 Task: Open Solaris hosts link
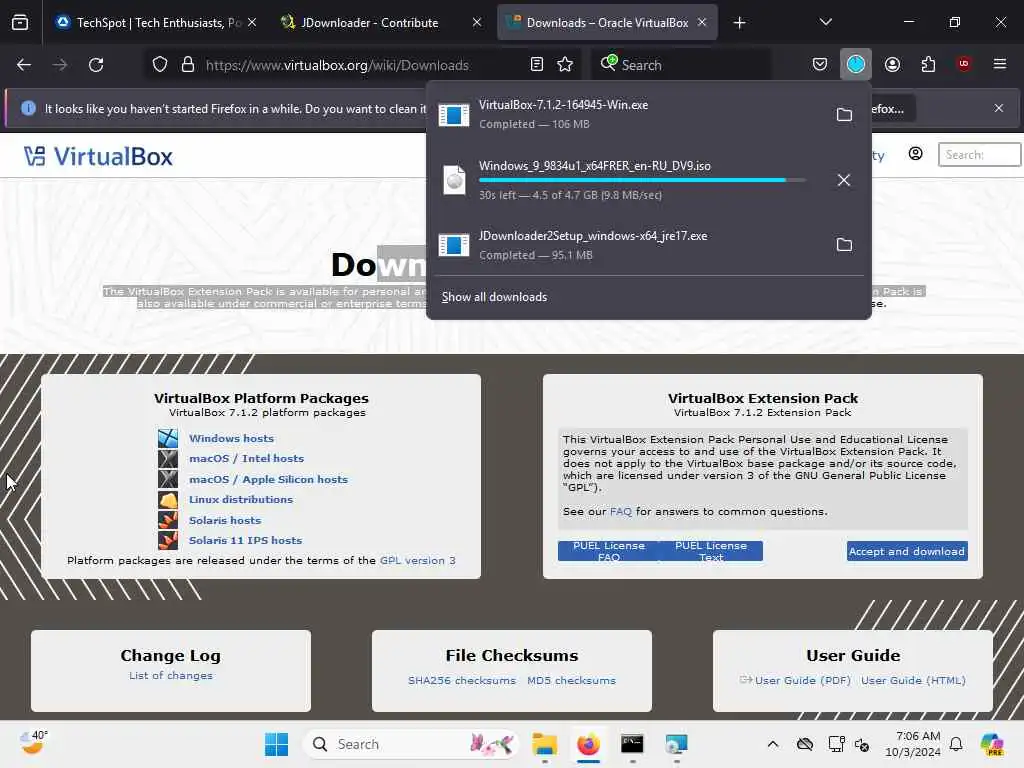[x=225, y=520]
